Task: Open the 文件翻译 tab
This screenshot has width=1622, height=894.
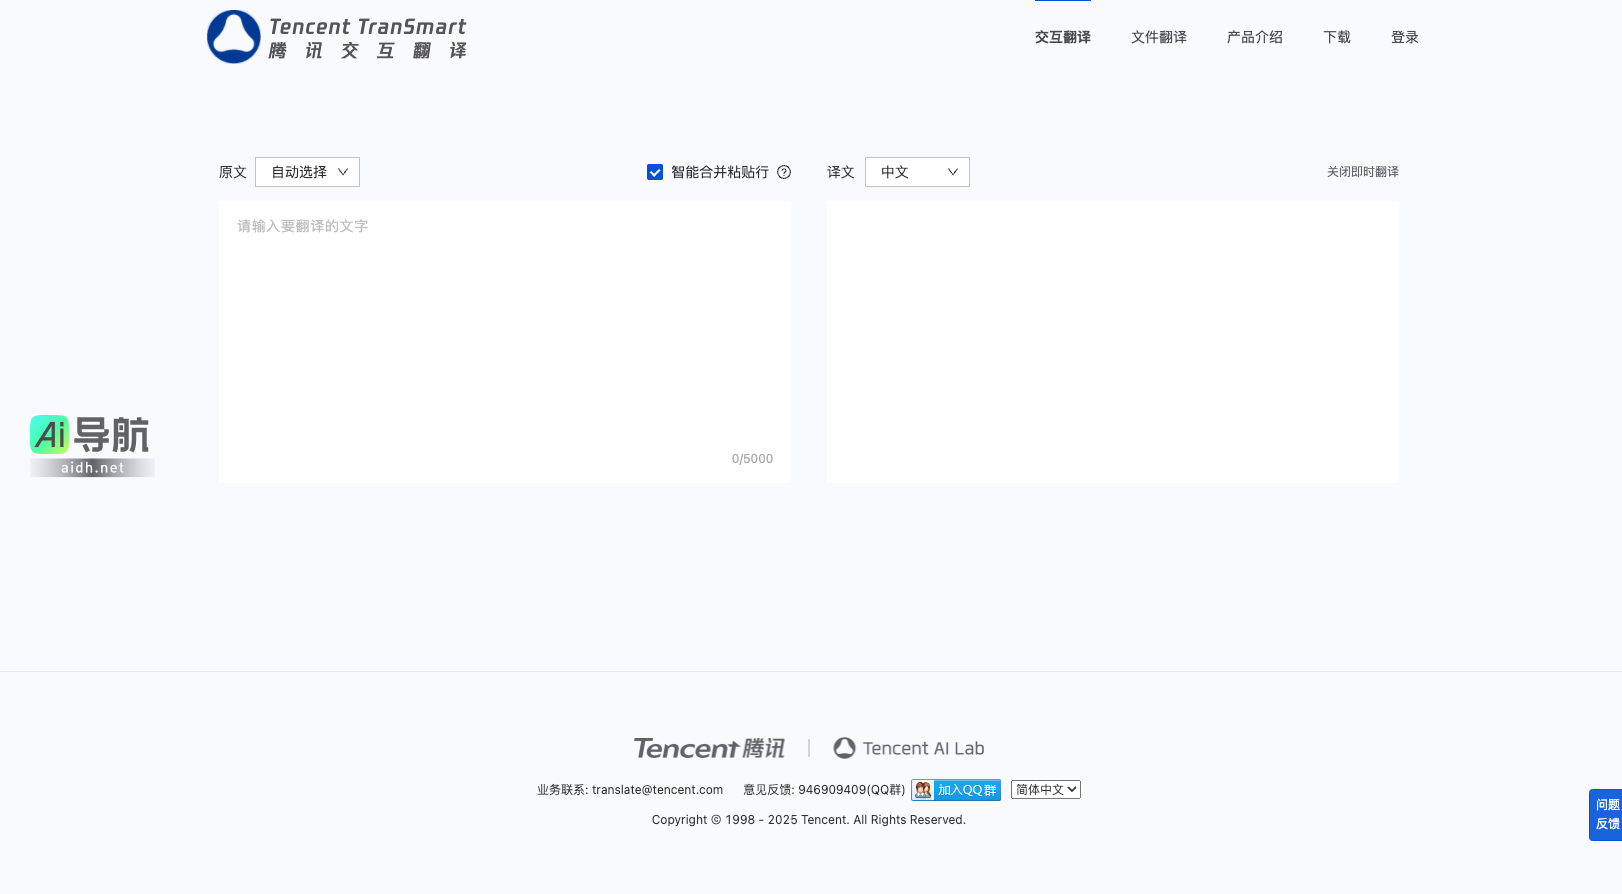Action: [1158, 37]
